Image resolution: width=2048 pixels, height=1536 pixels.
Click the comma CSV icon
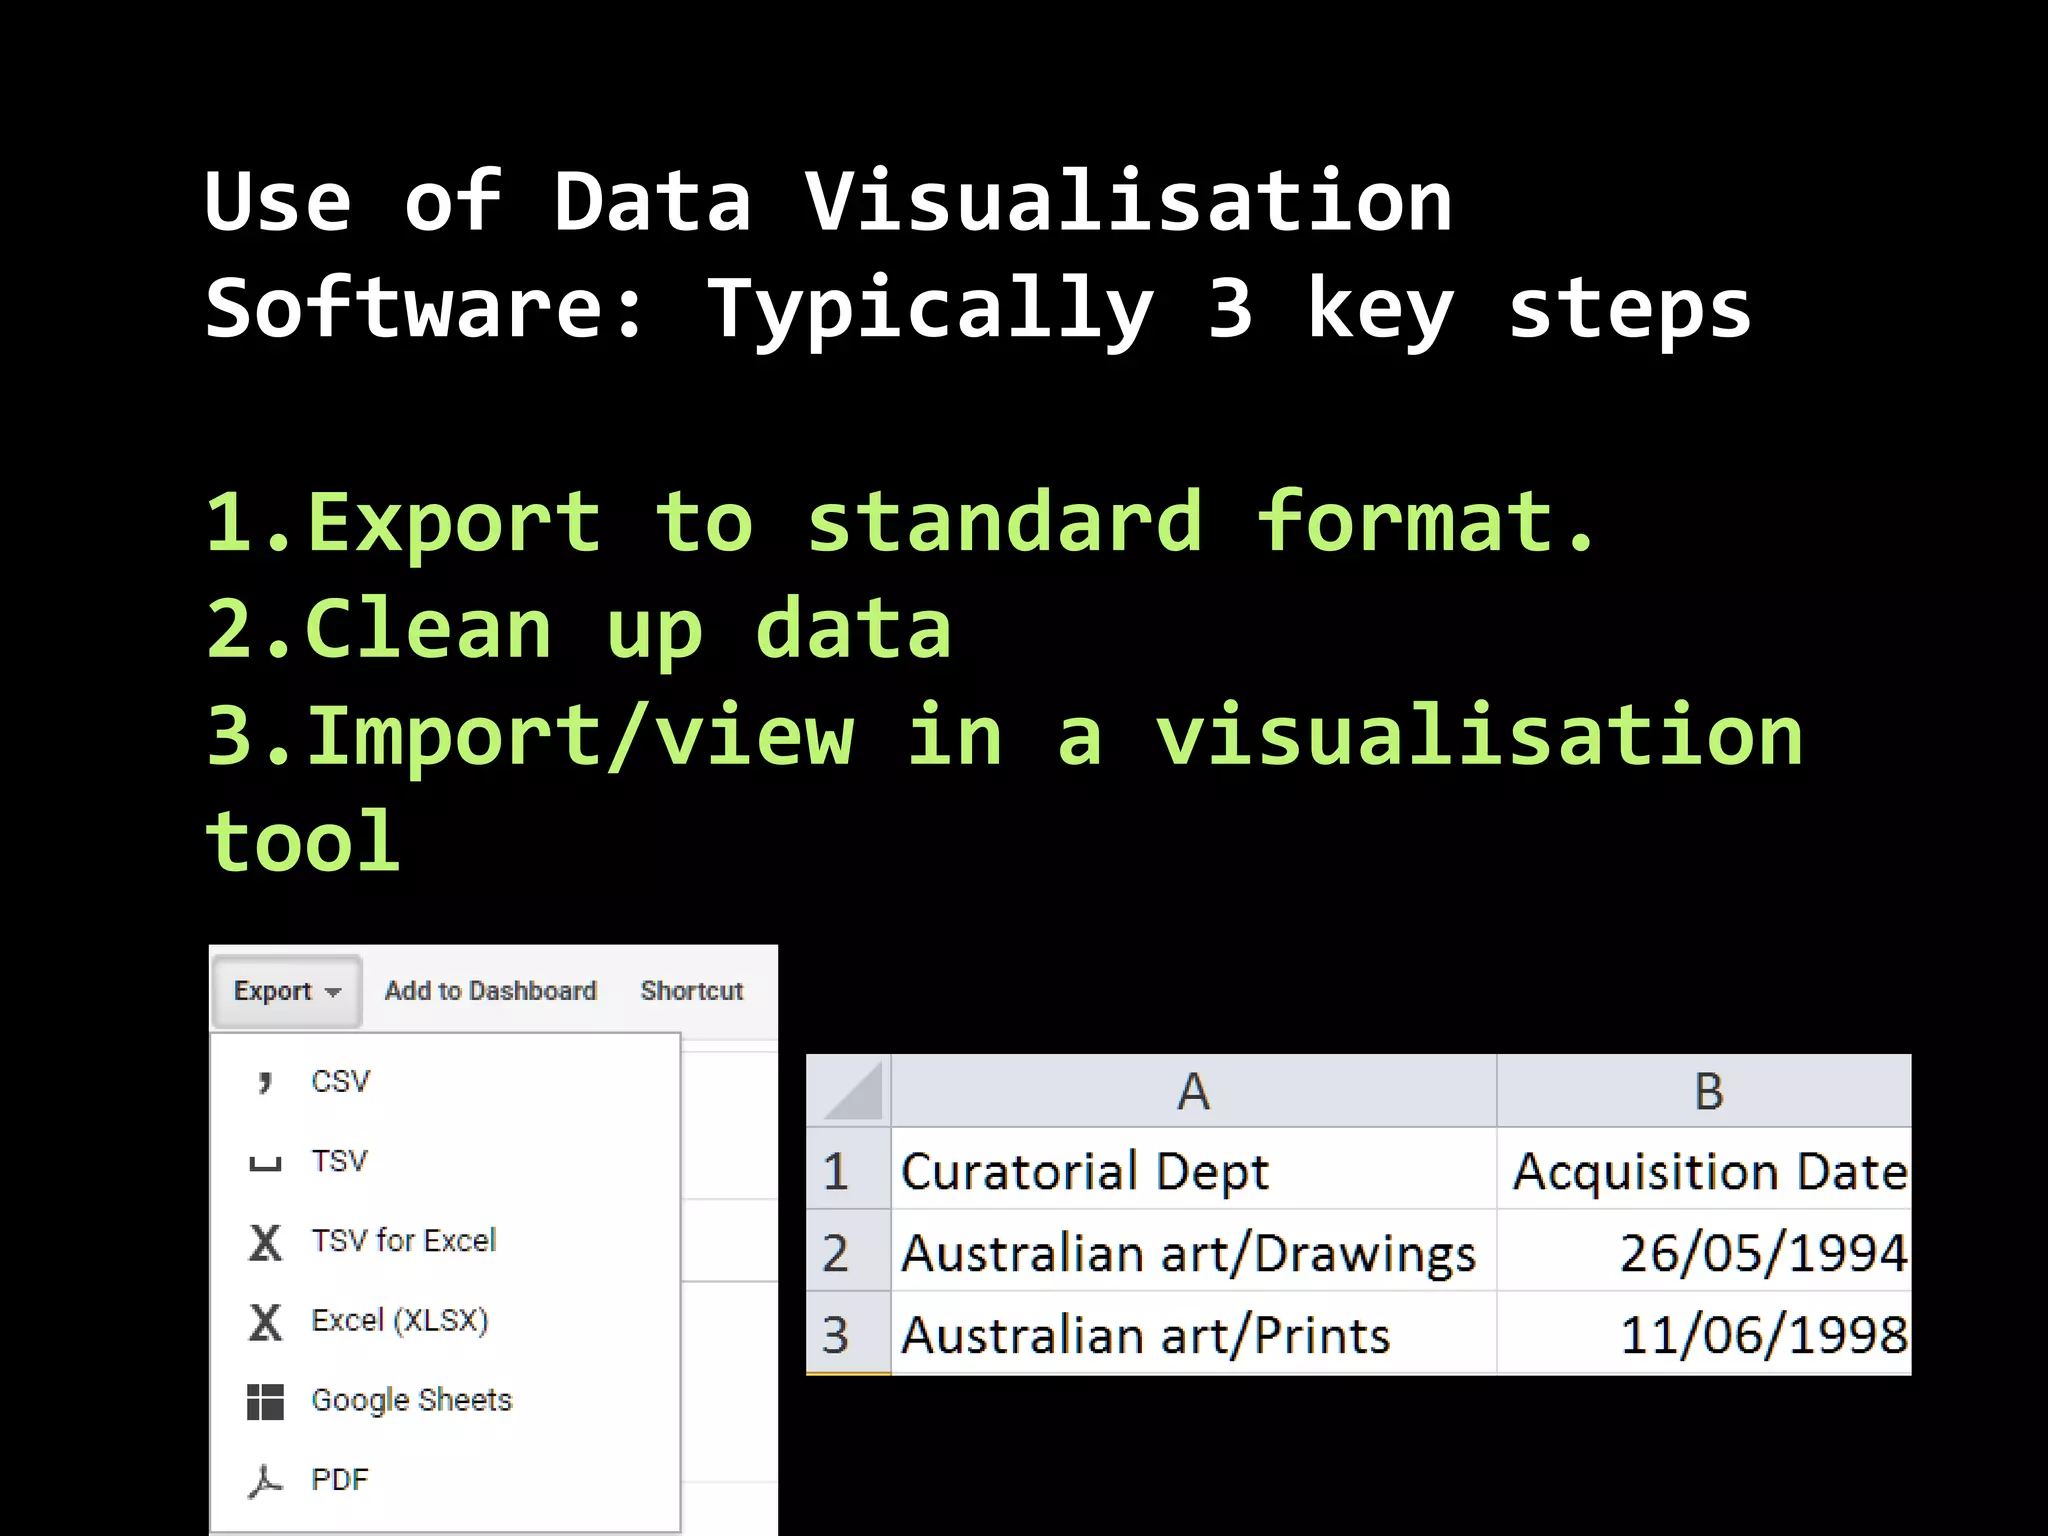point(264,1082)
